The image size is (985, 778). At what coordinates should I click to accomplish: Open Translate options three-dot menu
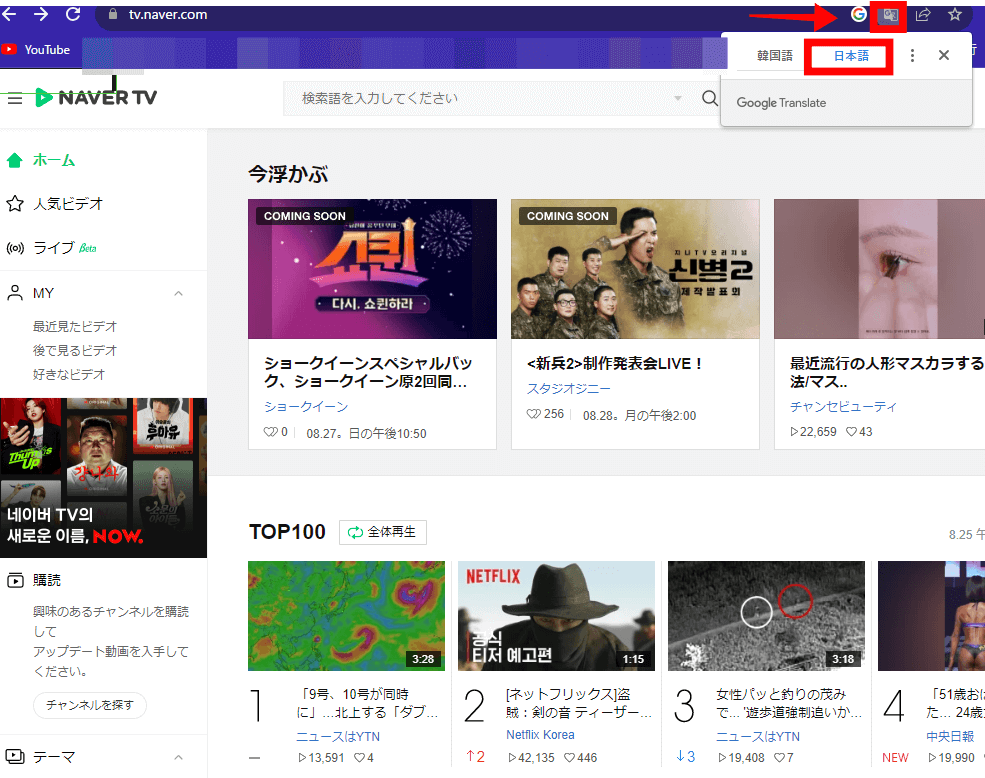pyautogui.click(x=912, y=56)
